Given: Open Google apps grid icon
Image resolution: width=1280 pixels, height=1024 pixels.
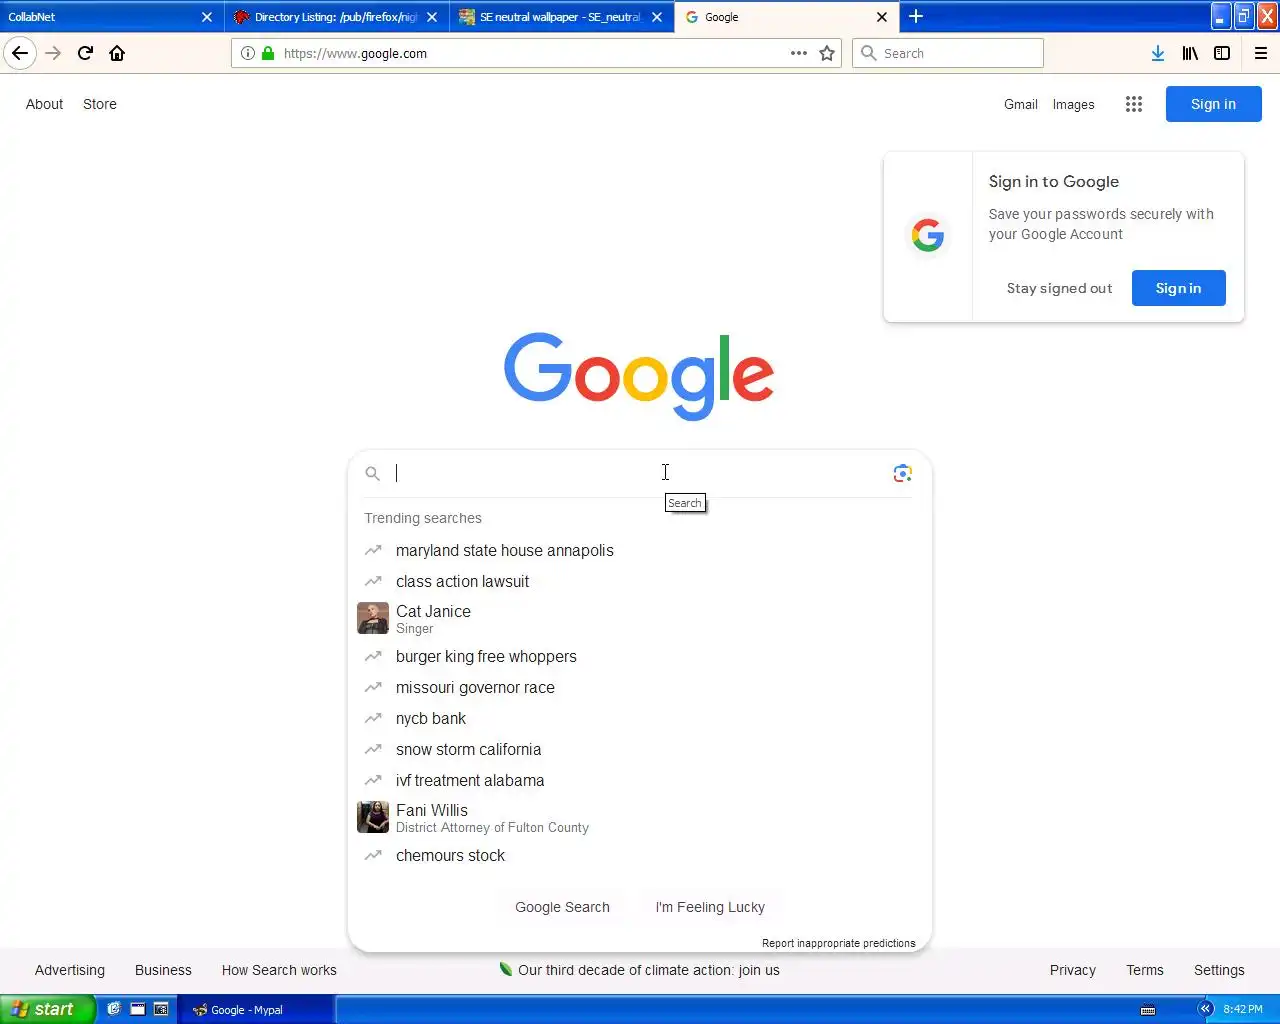Looking at the screenshot, I should point(1133,104).
